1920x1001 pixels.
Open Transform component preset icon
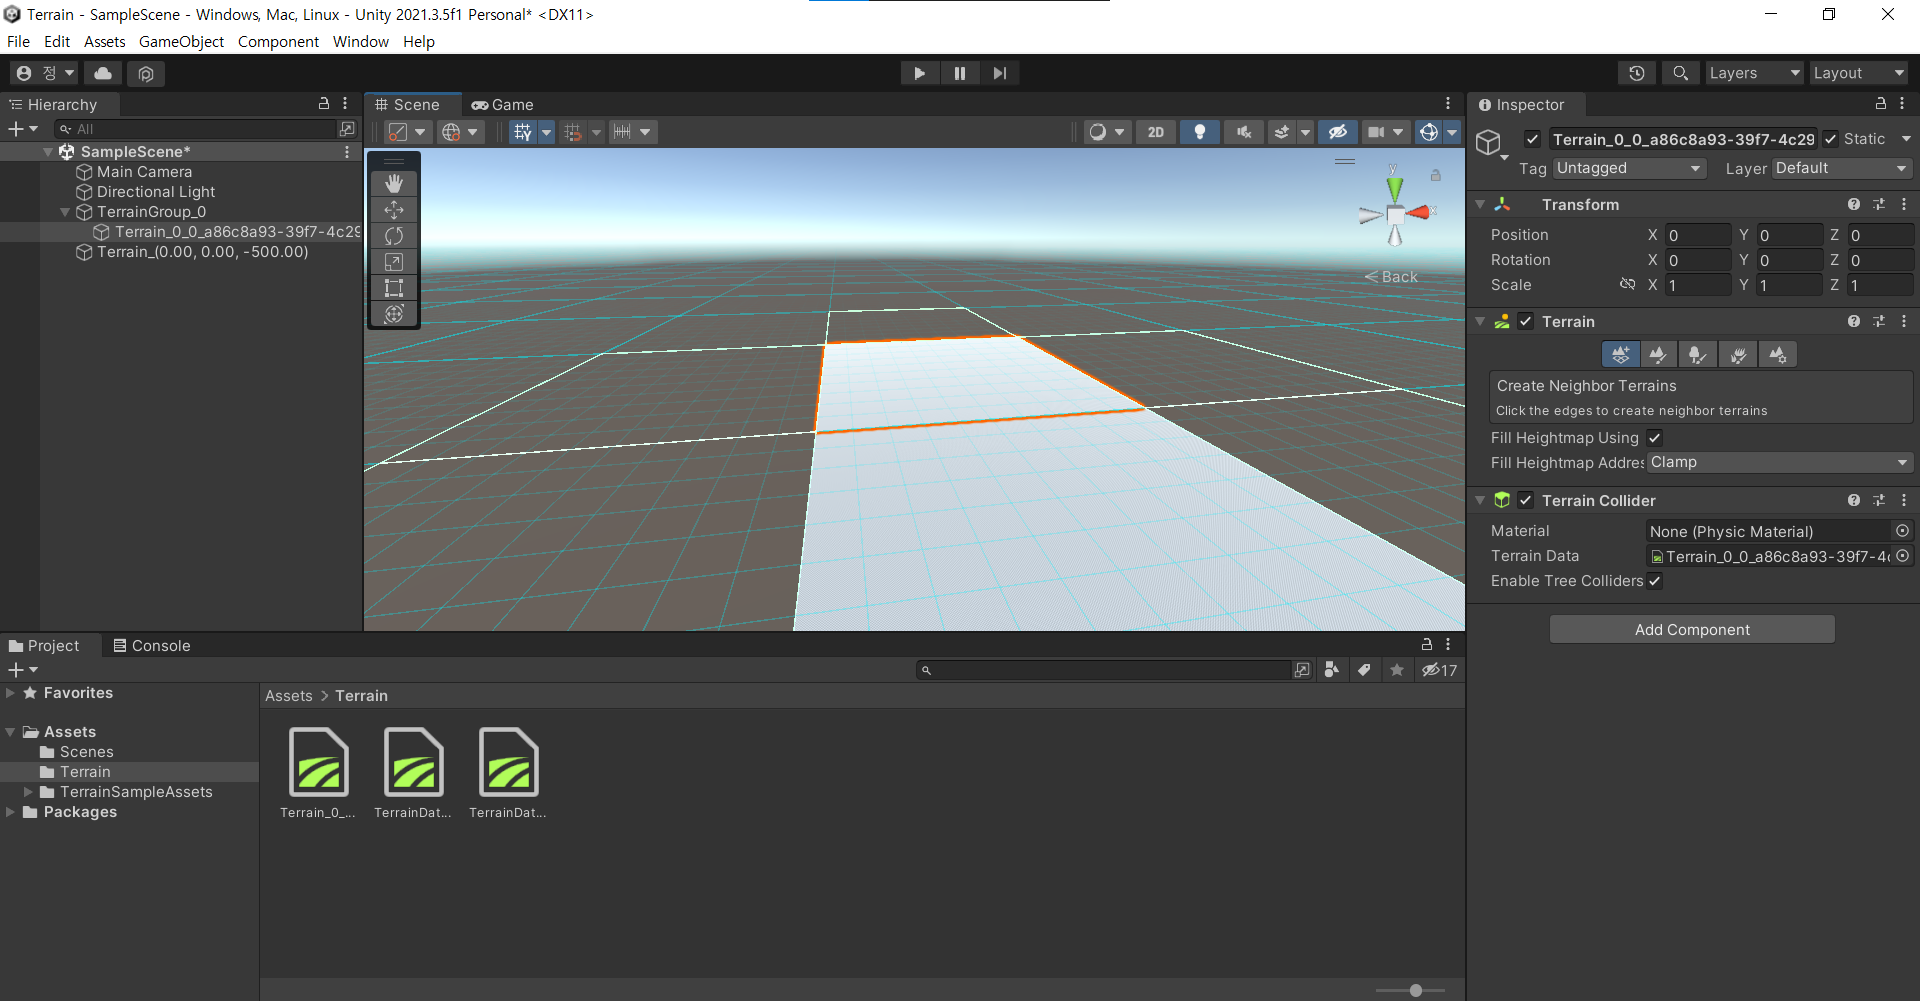coord(1879,204)
